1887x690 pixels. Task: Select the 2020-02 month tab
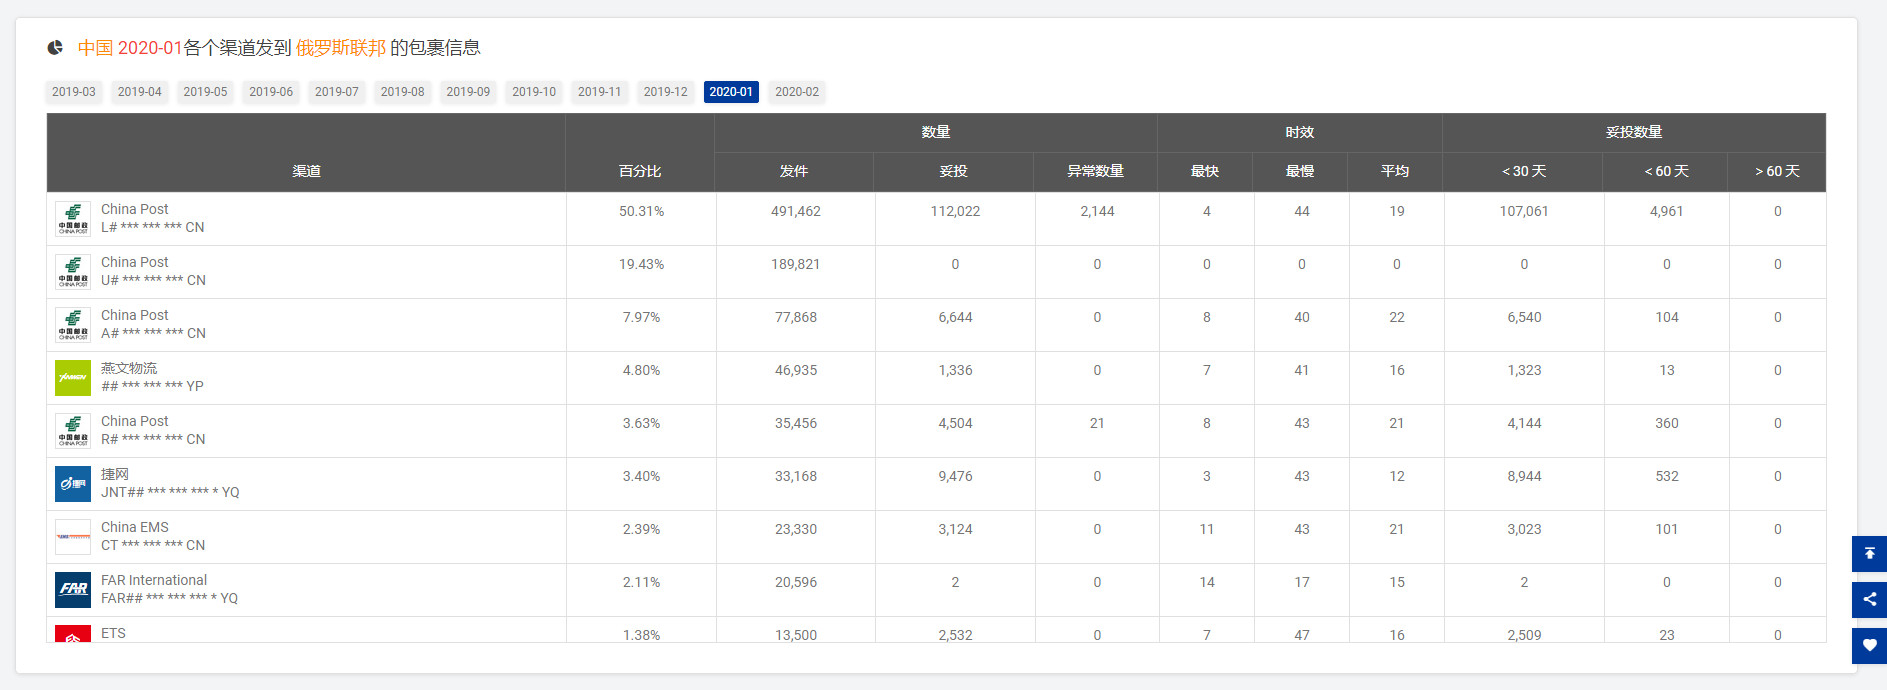click(x=796, y=92)
